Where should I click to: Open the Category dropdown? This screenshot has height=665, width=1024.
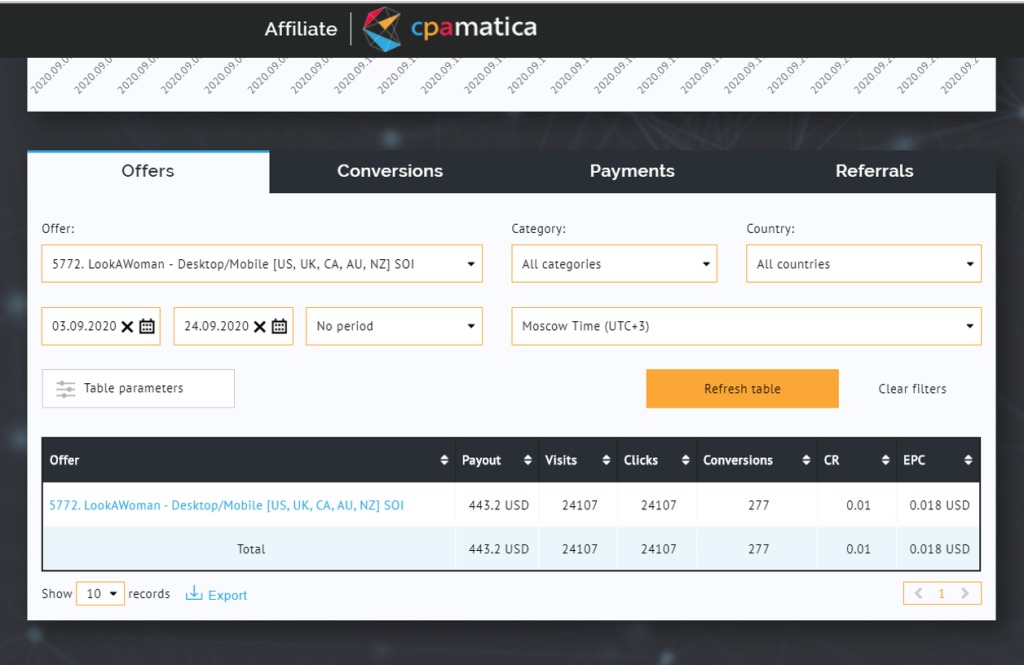click(x=614, y=264)
